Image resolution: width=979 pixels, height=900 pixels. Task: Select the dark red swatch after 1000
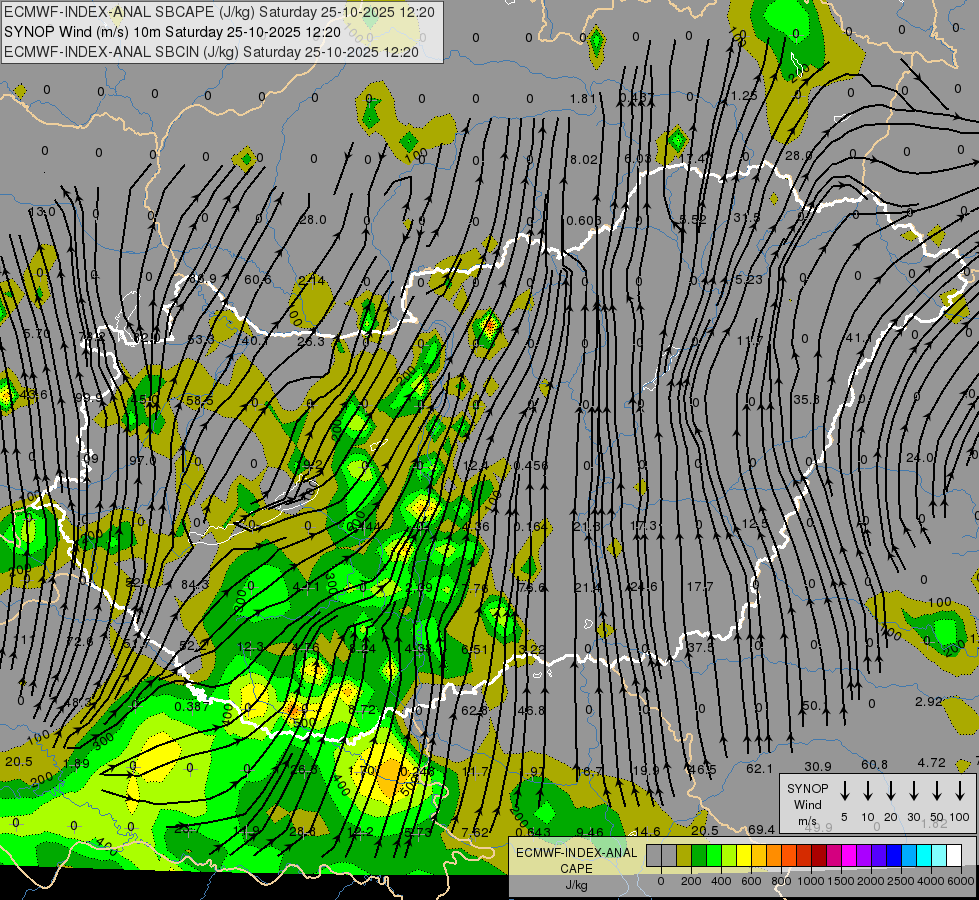820,855
